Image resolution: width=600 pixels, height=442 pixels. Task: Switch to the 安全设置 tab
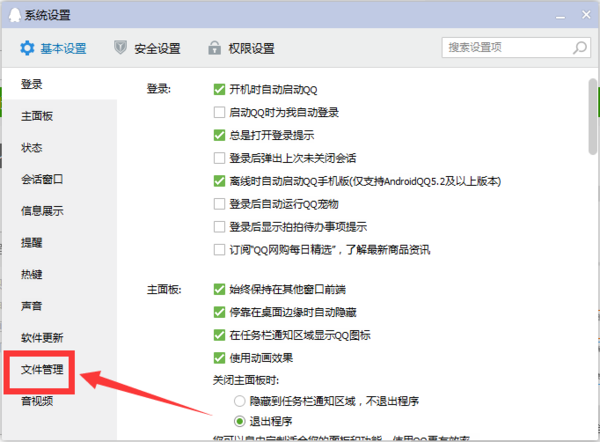[x=147, y=48]
